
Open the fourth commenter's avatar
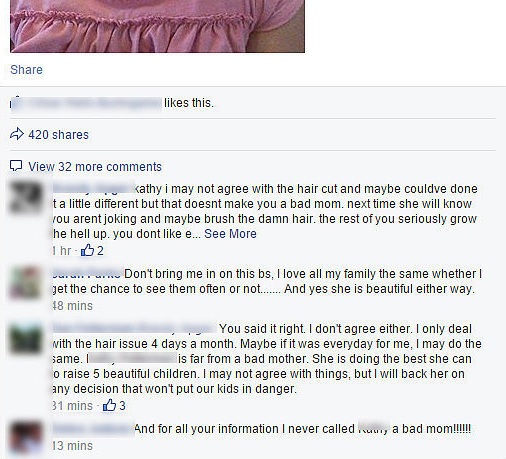pos(26,438)
